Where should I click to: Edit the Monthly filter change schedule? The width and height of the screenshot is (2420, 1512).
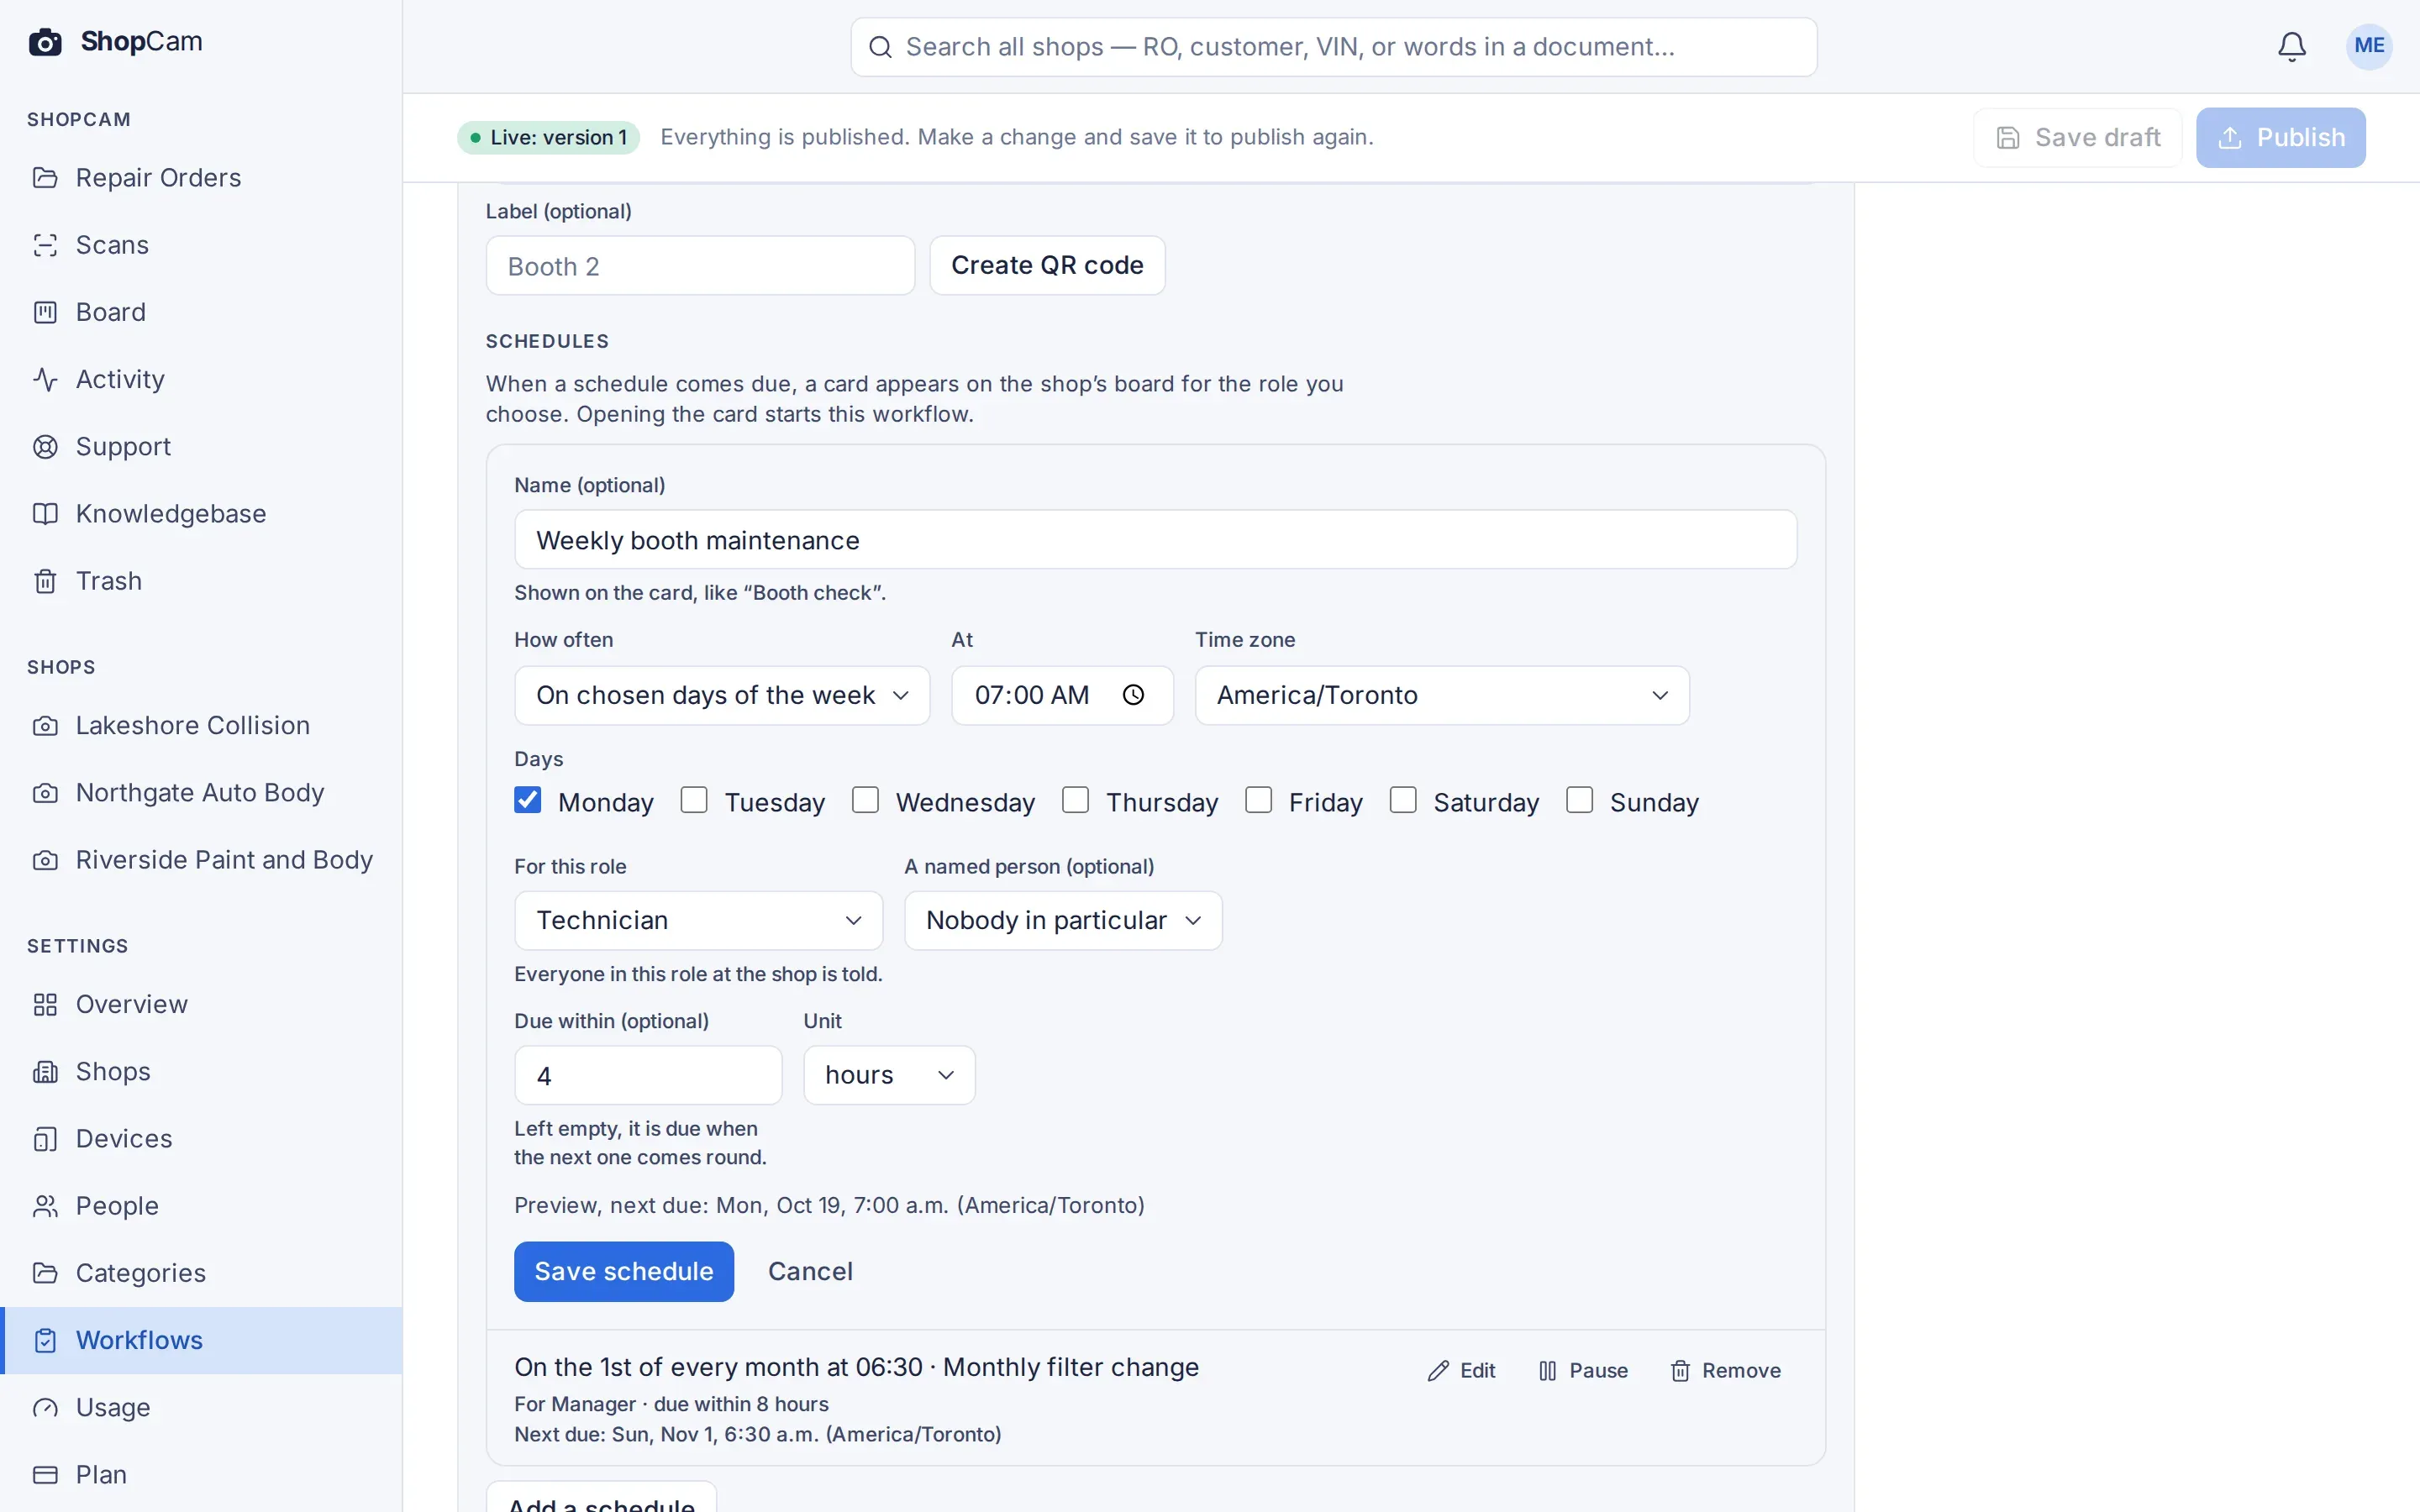(1461, 1370)
